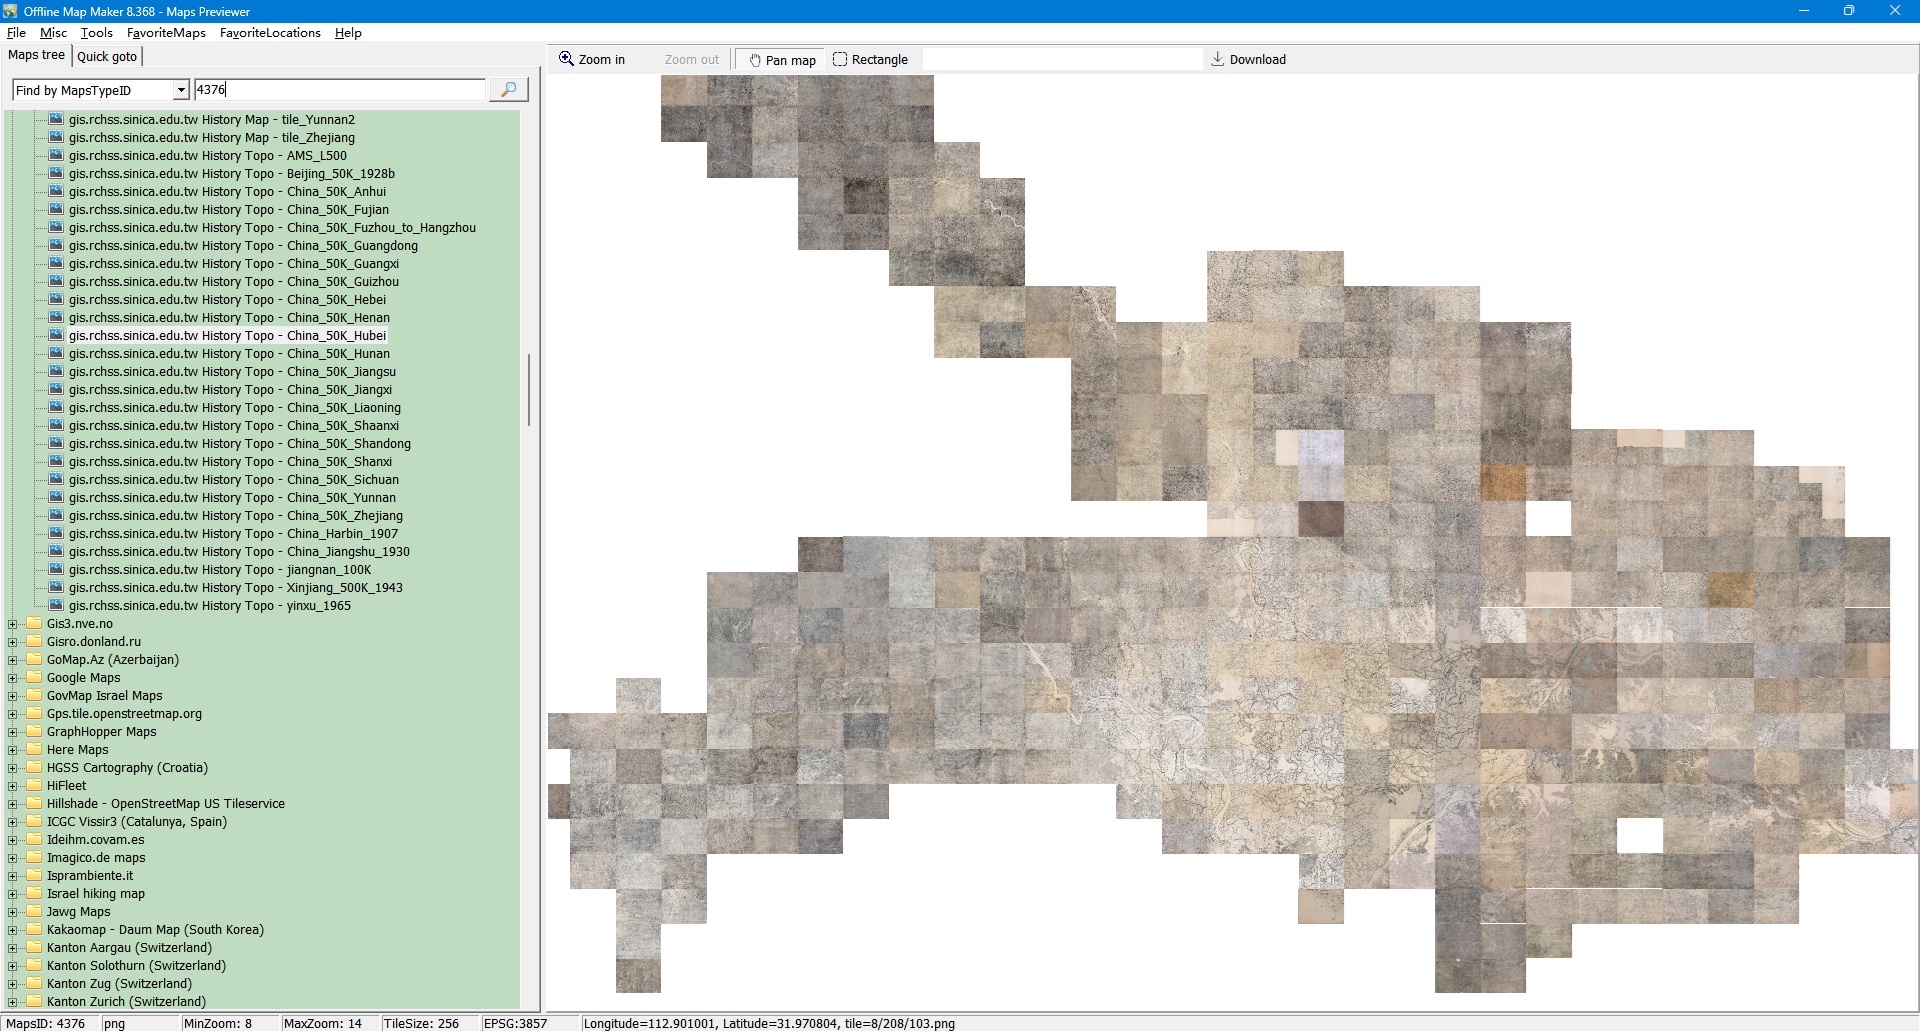The height and width of the screenshot is (1032, 1920).
Task: Click the Google Maps folder icon
Action: 34,678
